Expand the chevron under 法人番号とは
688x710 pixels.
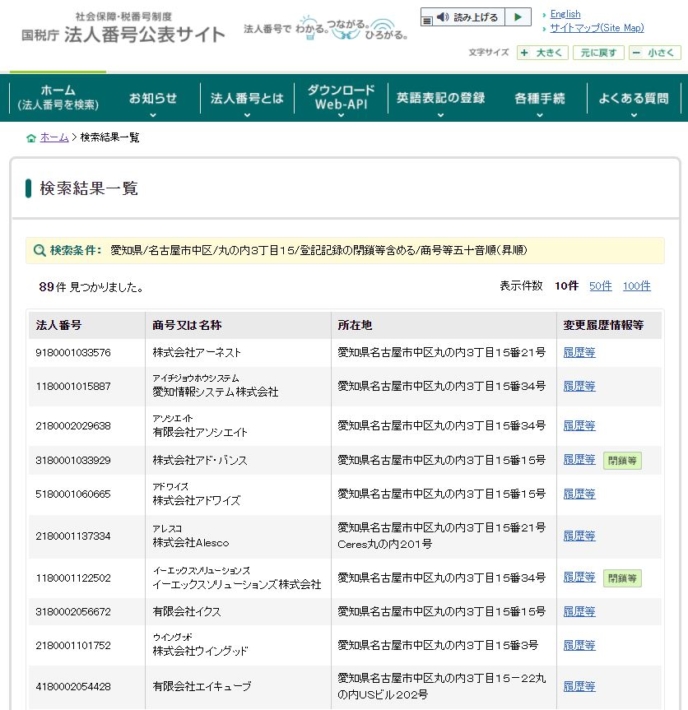[247, 115]
